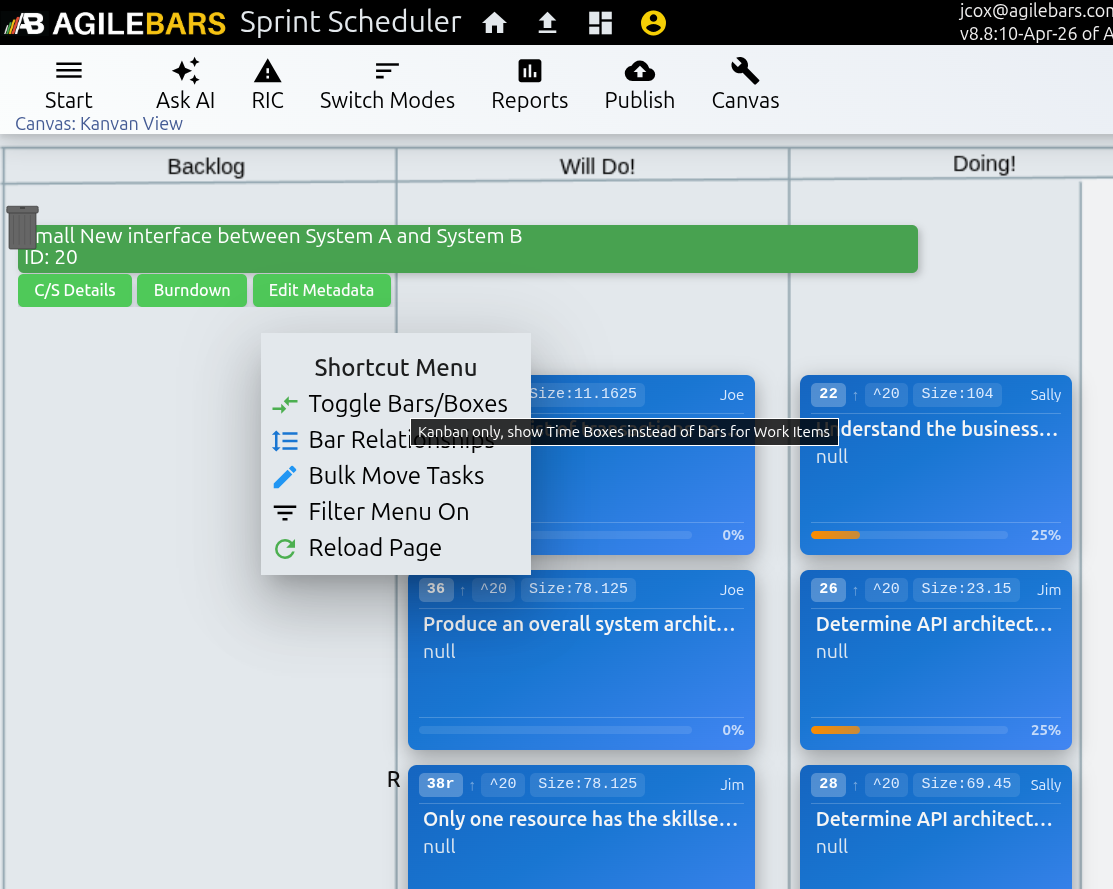Screen dimensions: 1113x889
Task: Turn Filter Menu On
Action: tap(395, 512)
